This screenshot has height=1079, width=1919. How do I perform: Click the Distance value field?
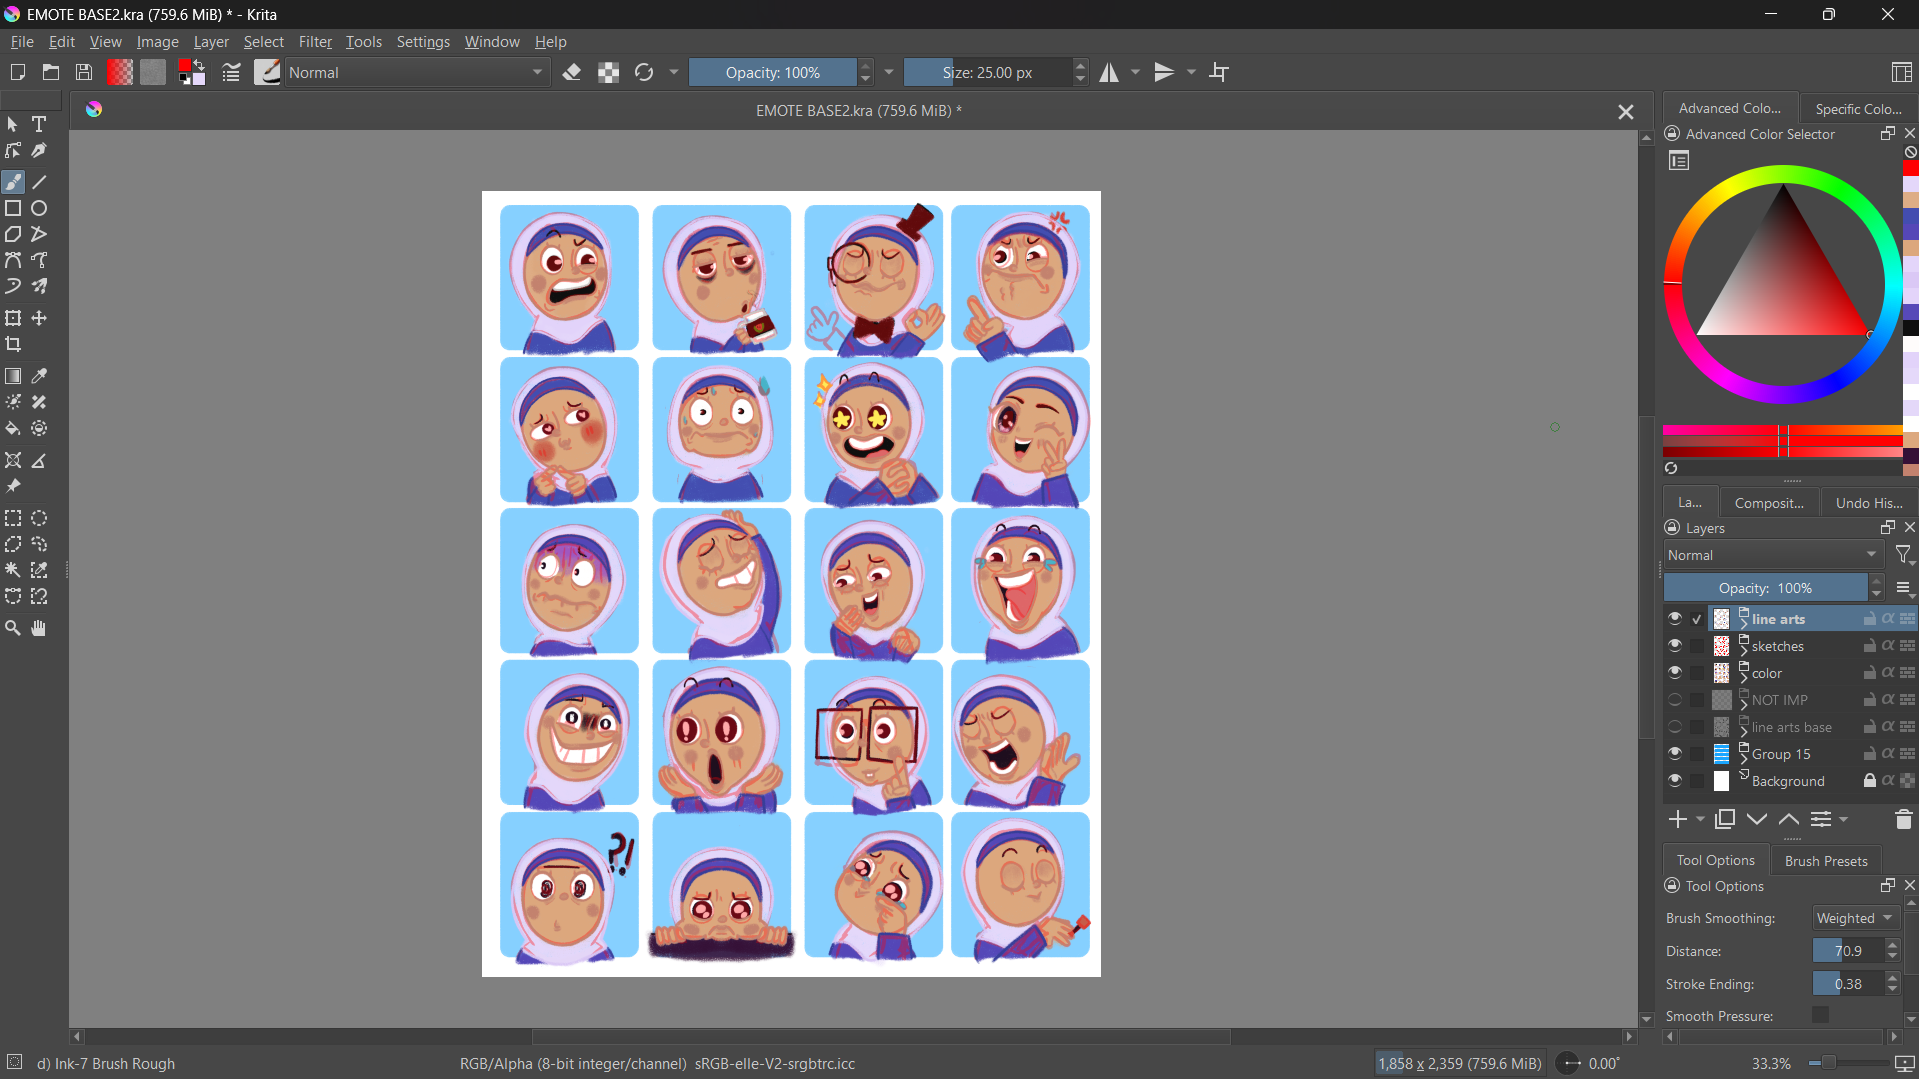(x=1848, y=951)
